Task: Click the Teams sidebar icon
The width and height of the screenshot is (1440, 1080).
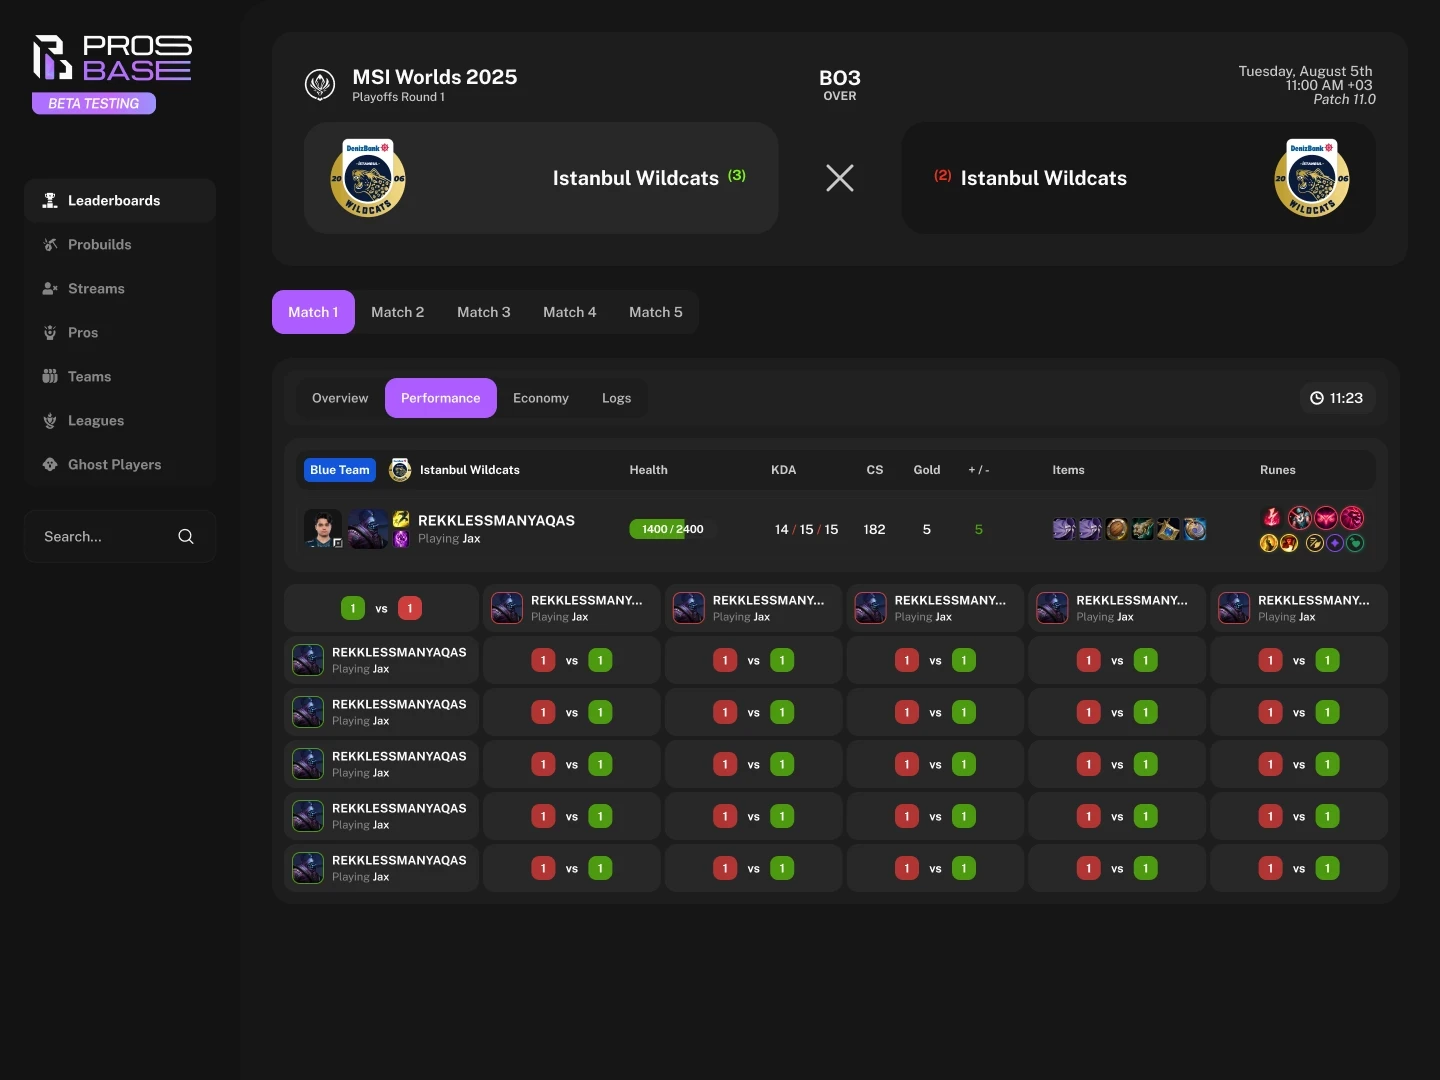Action: click(50, 376)
